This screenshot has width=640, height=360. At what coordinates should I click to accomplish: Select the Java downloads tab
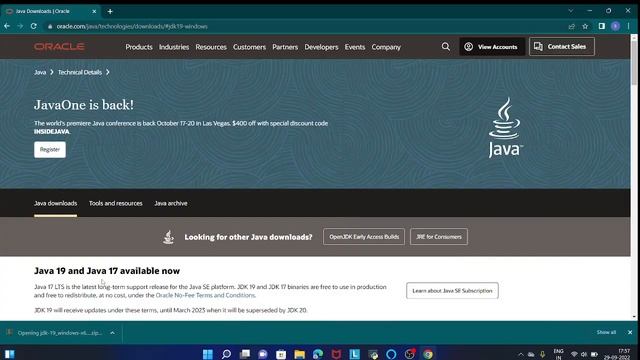[56, 203]
